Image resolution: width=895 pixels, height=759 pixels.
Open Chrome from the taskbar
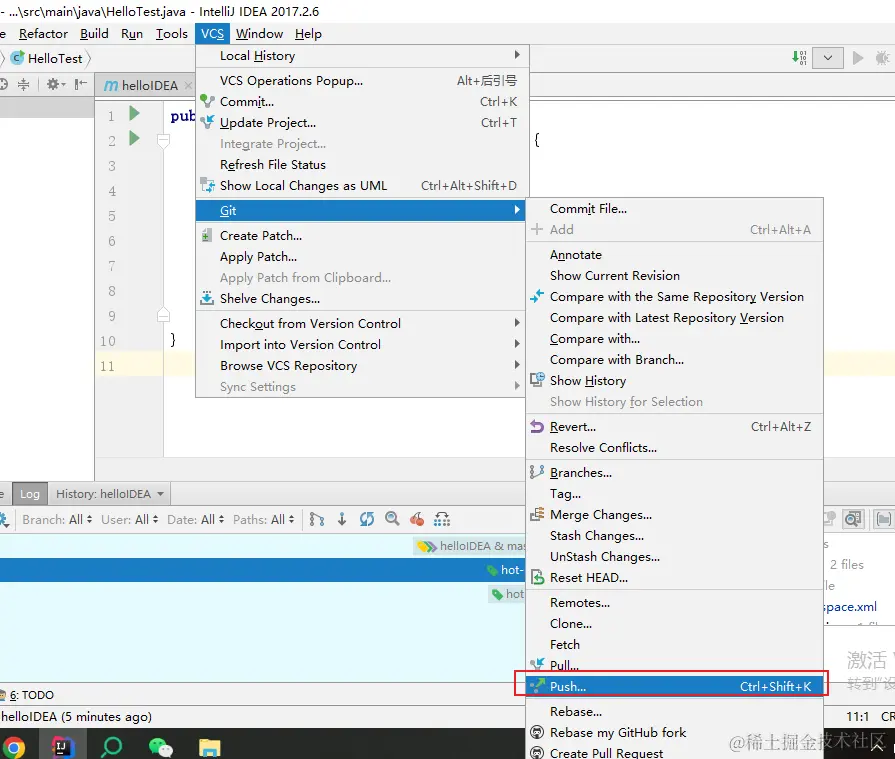point(14,747)
